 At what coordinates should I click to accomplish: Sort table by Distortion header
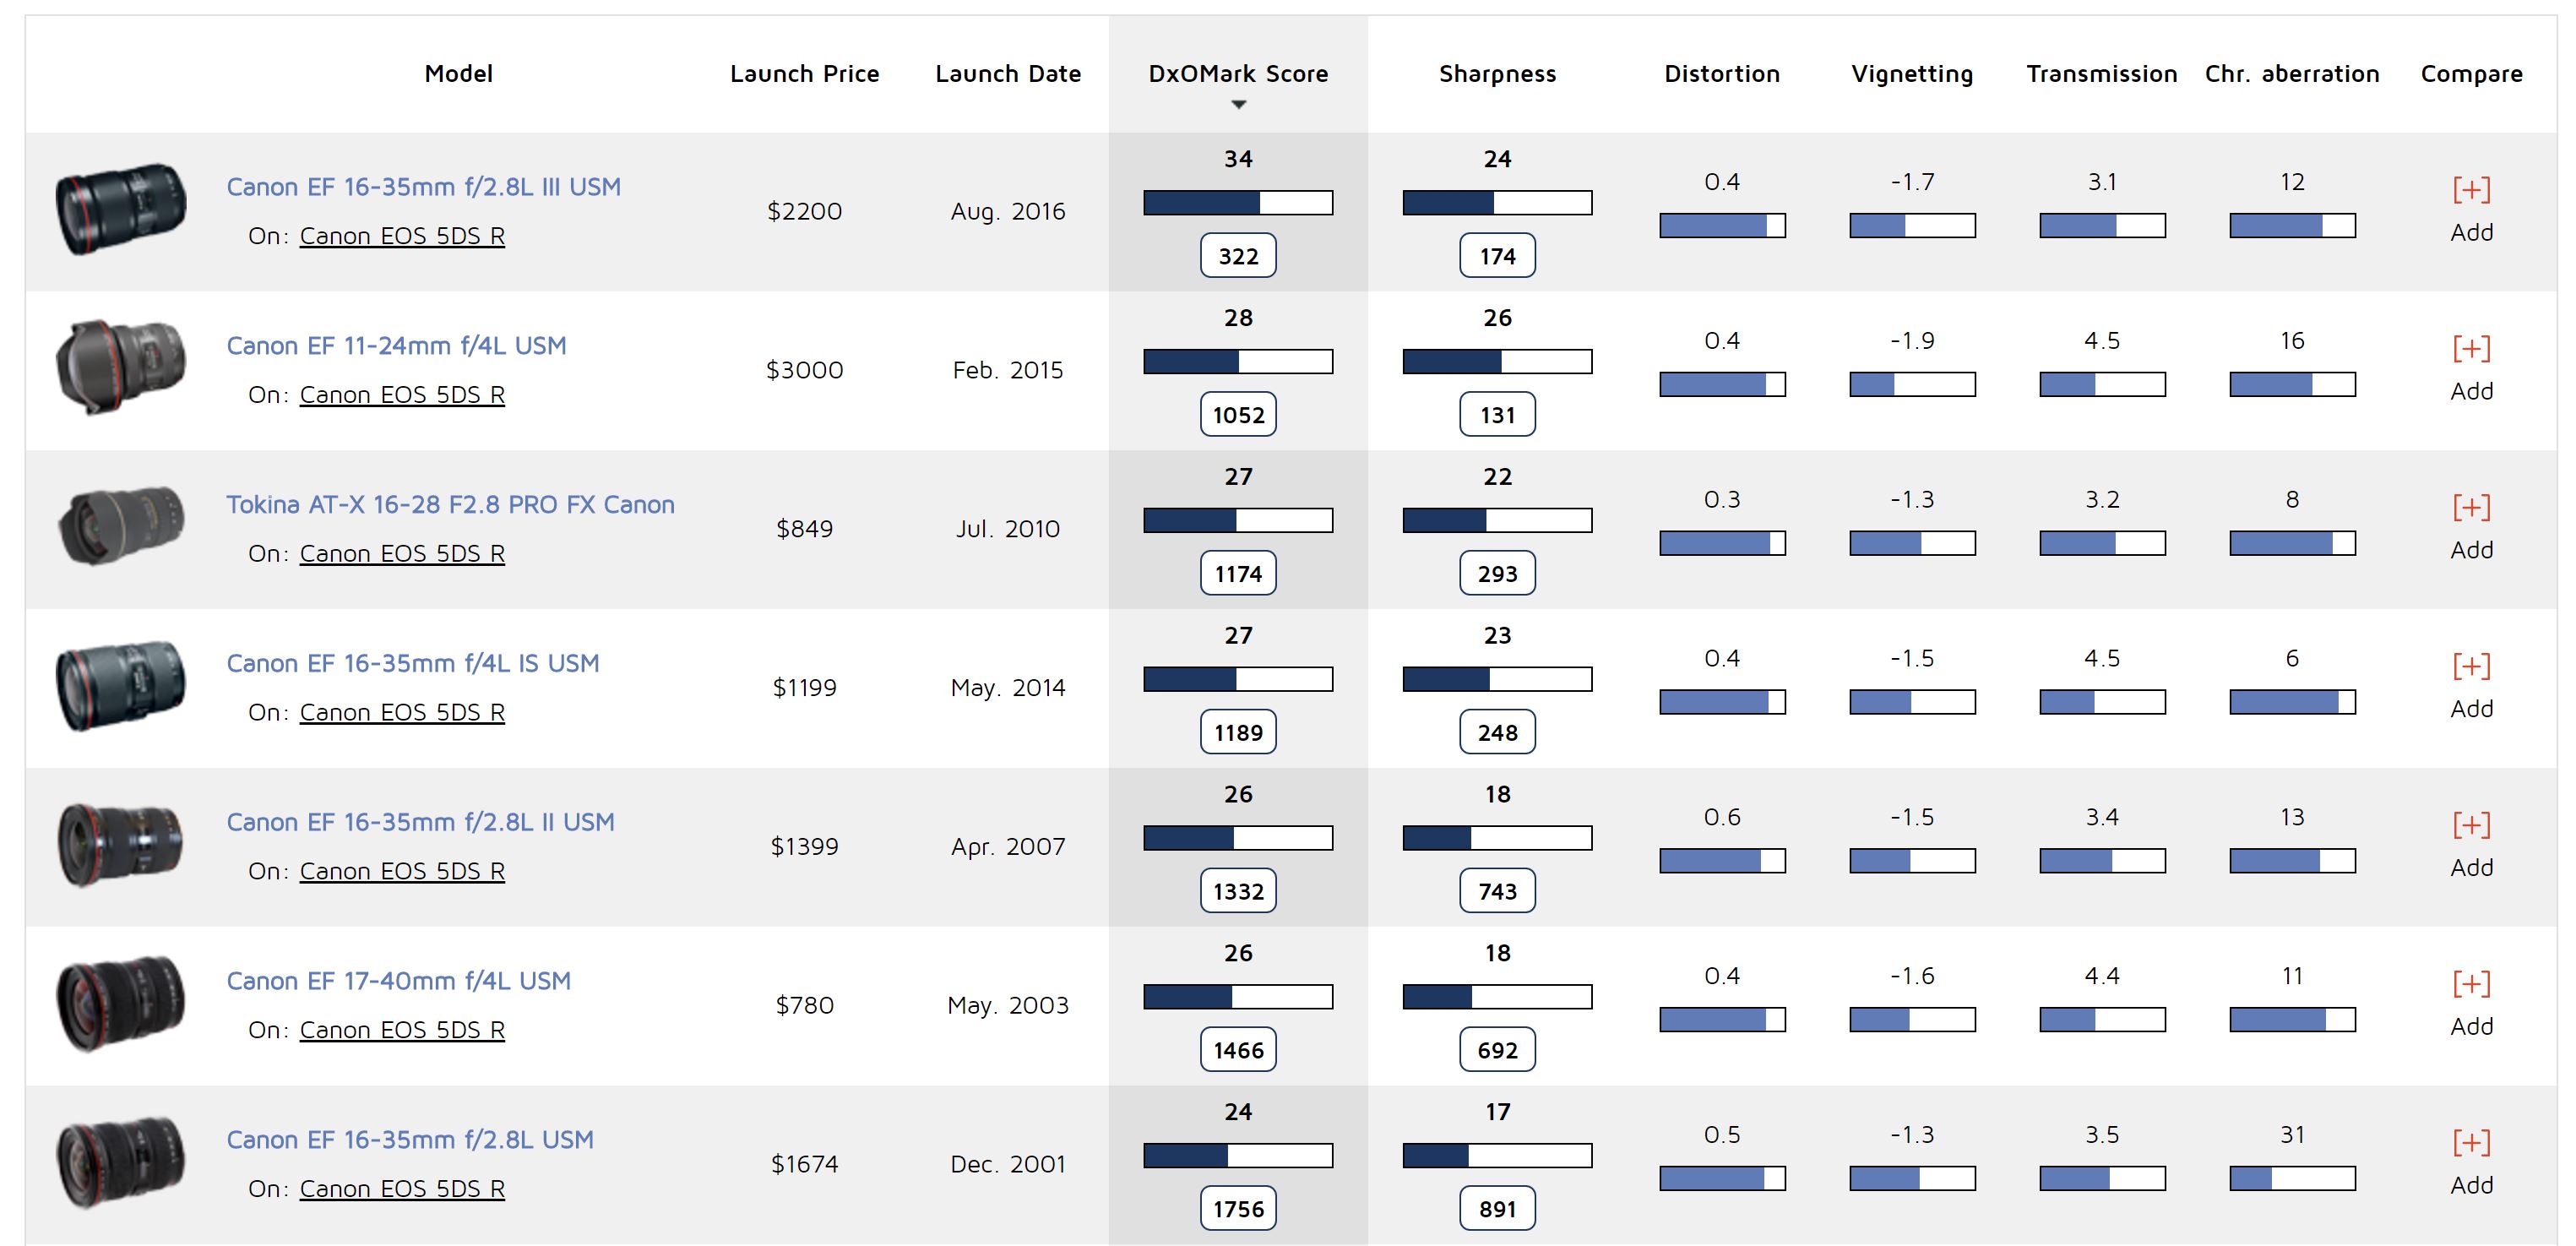coord(1721,74)
